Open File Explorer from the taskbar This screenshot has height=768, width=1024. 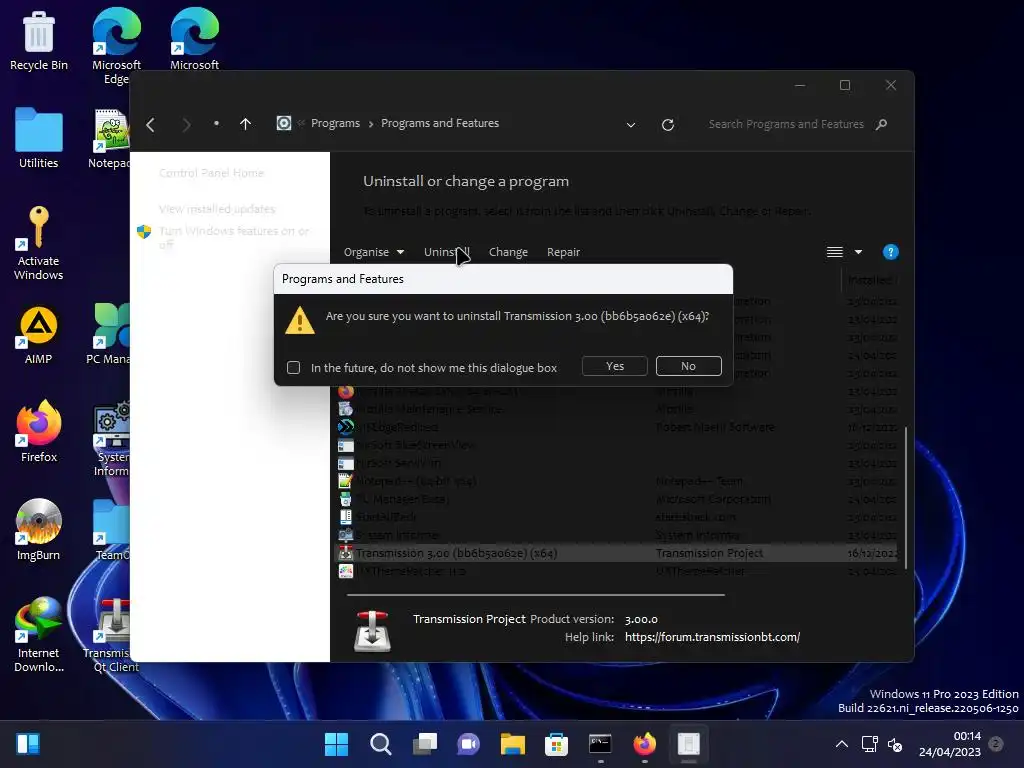[513, 744]
